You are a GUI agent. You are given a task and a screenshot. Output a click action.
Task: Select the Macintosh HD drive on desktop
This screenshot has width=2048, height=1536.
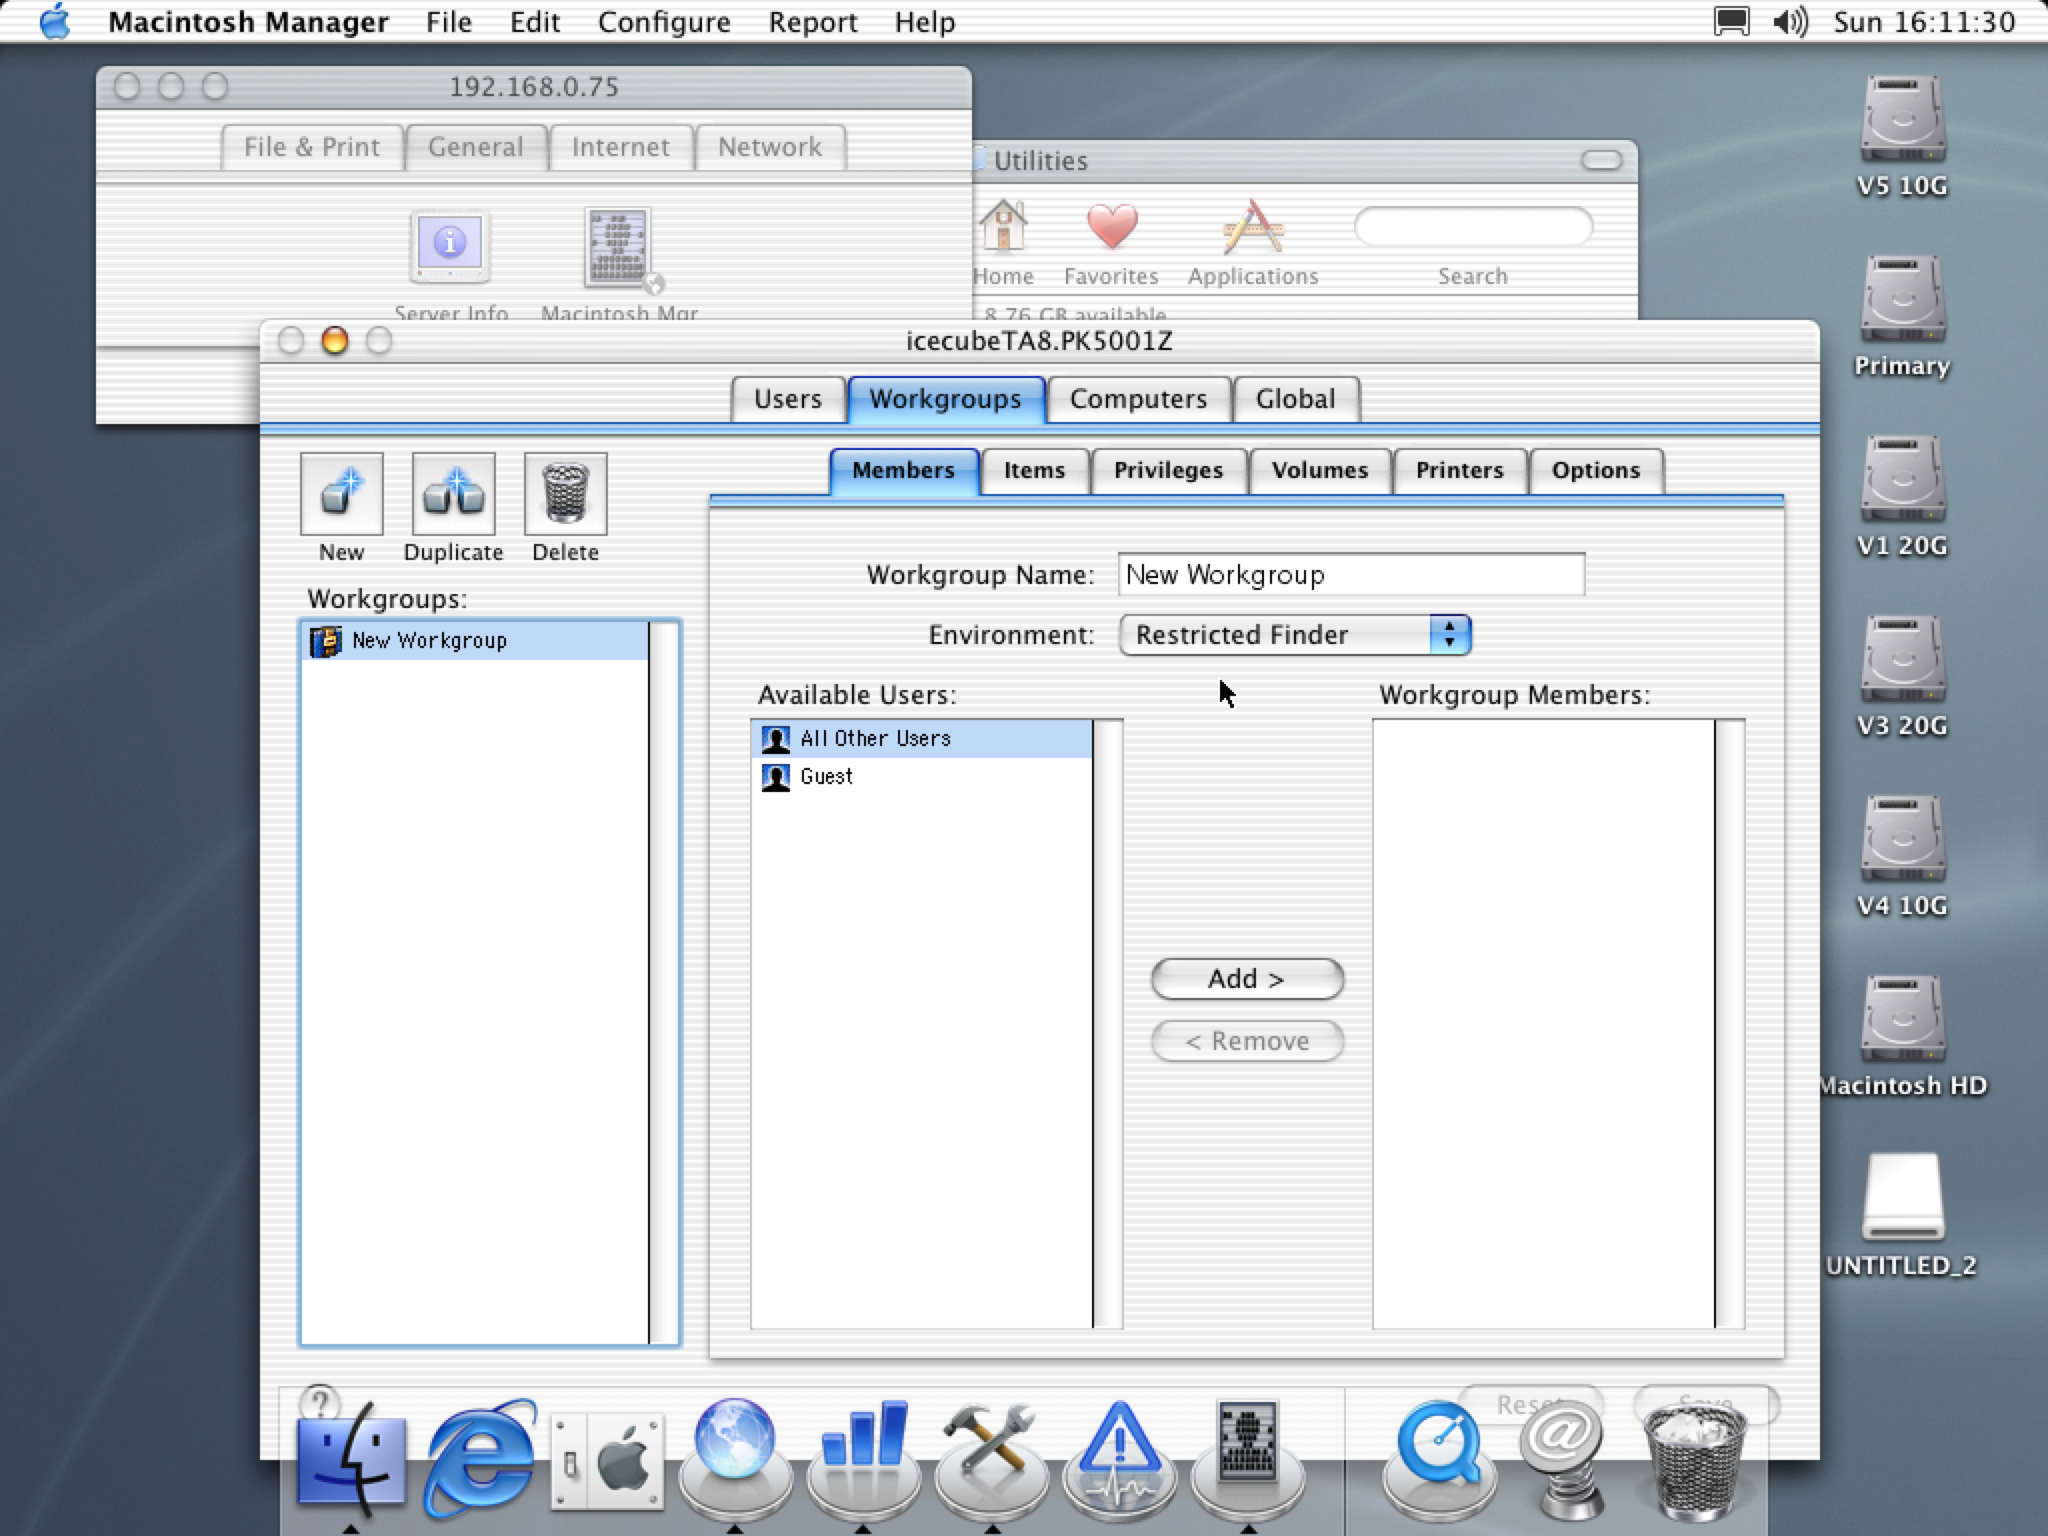pos(1902,1020)
